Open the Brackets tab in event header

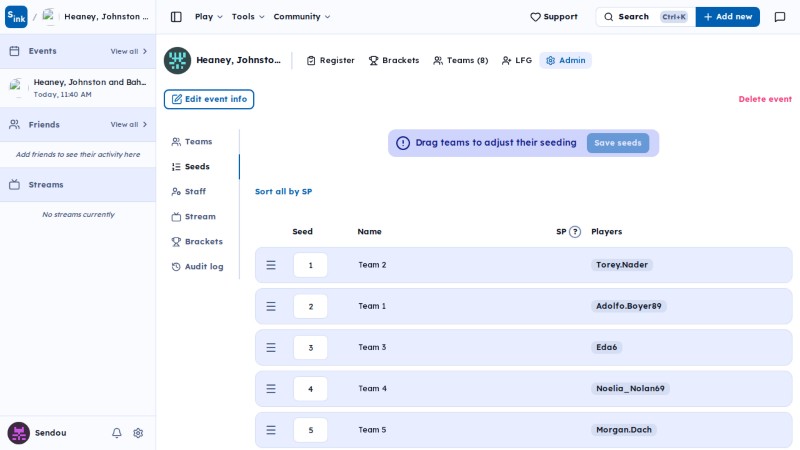coord(394,60)
